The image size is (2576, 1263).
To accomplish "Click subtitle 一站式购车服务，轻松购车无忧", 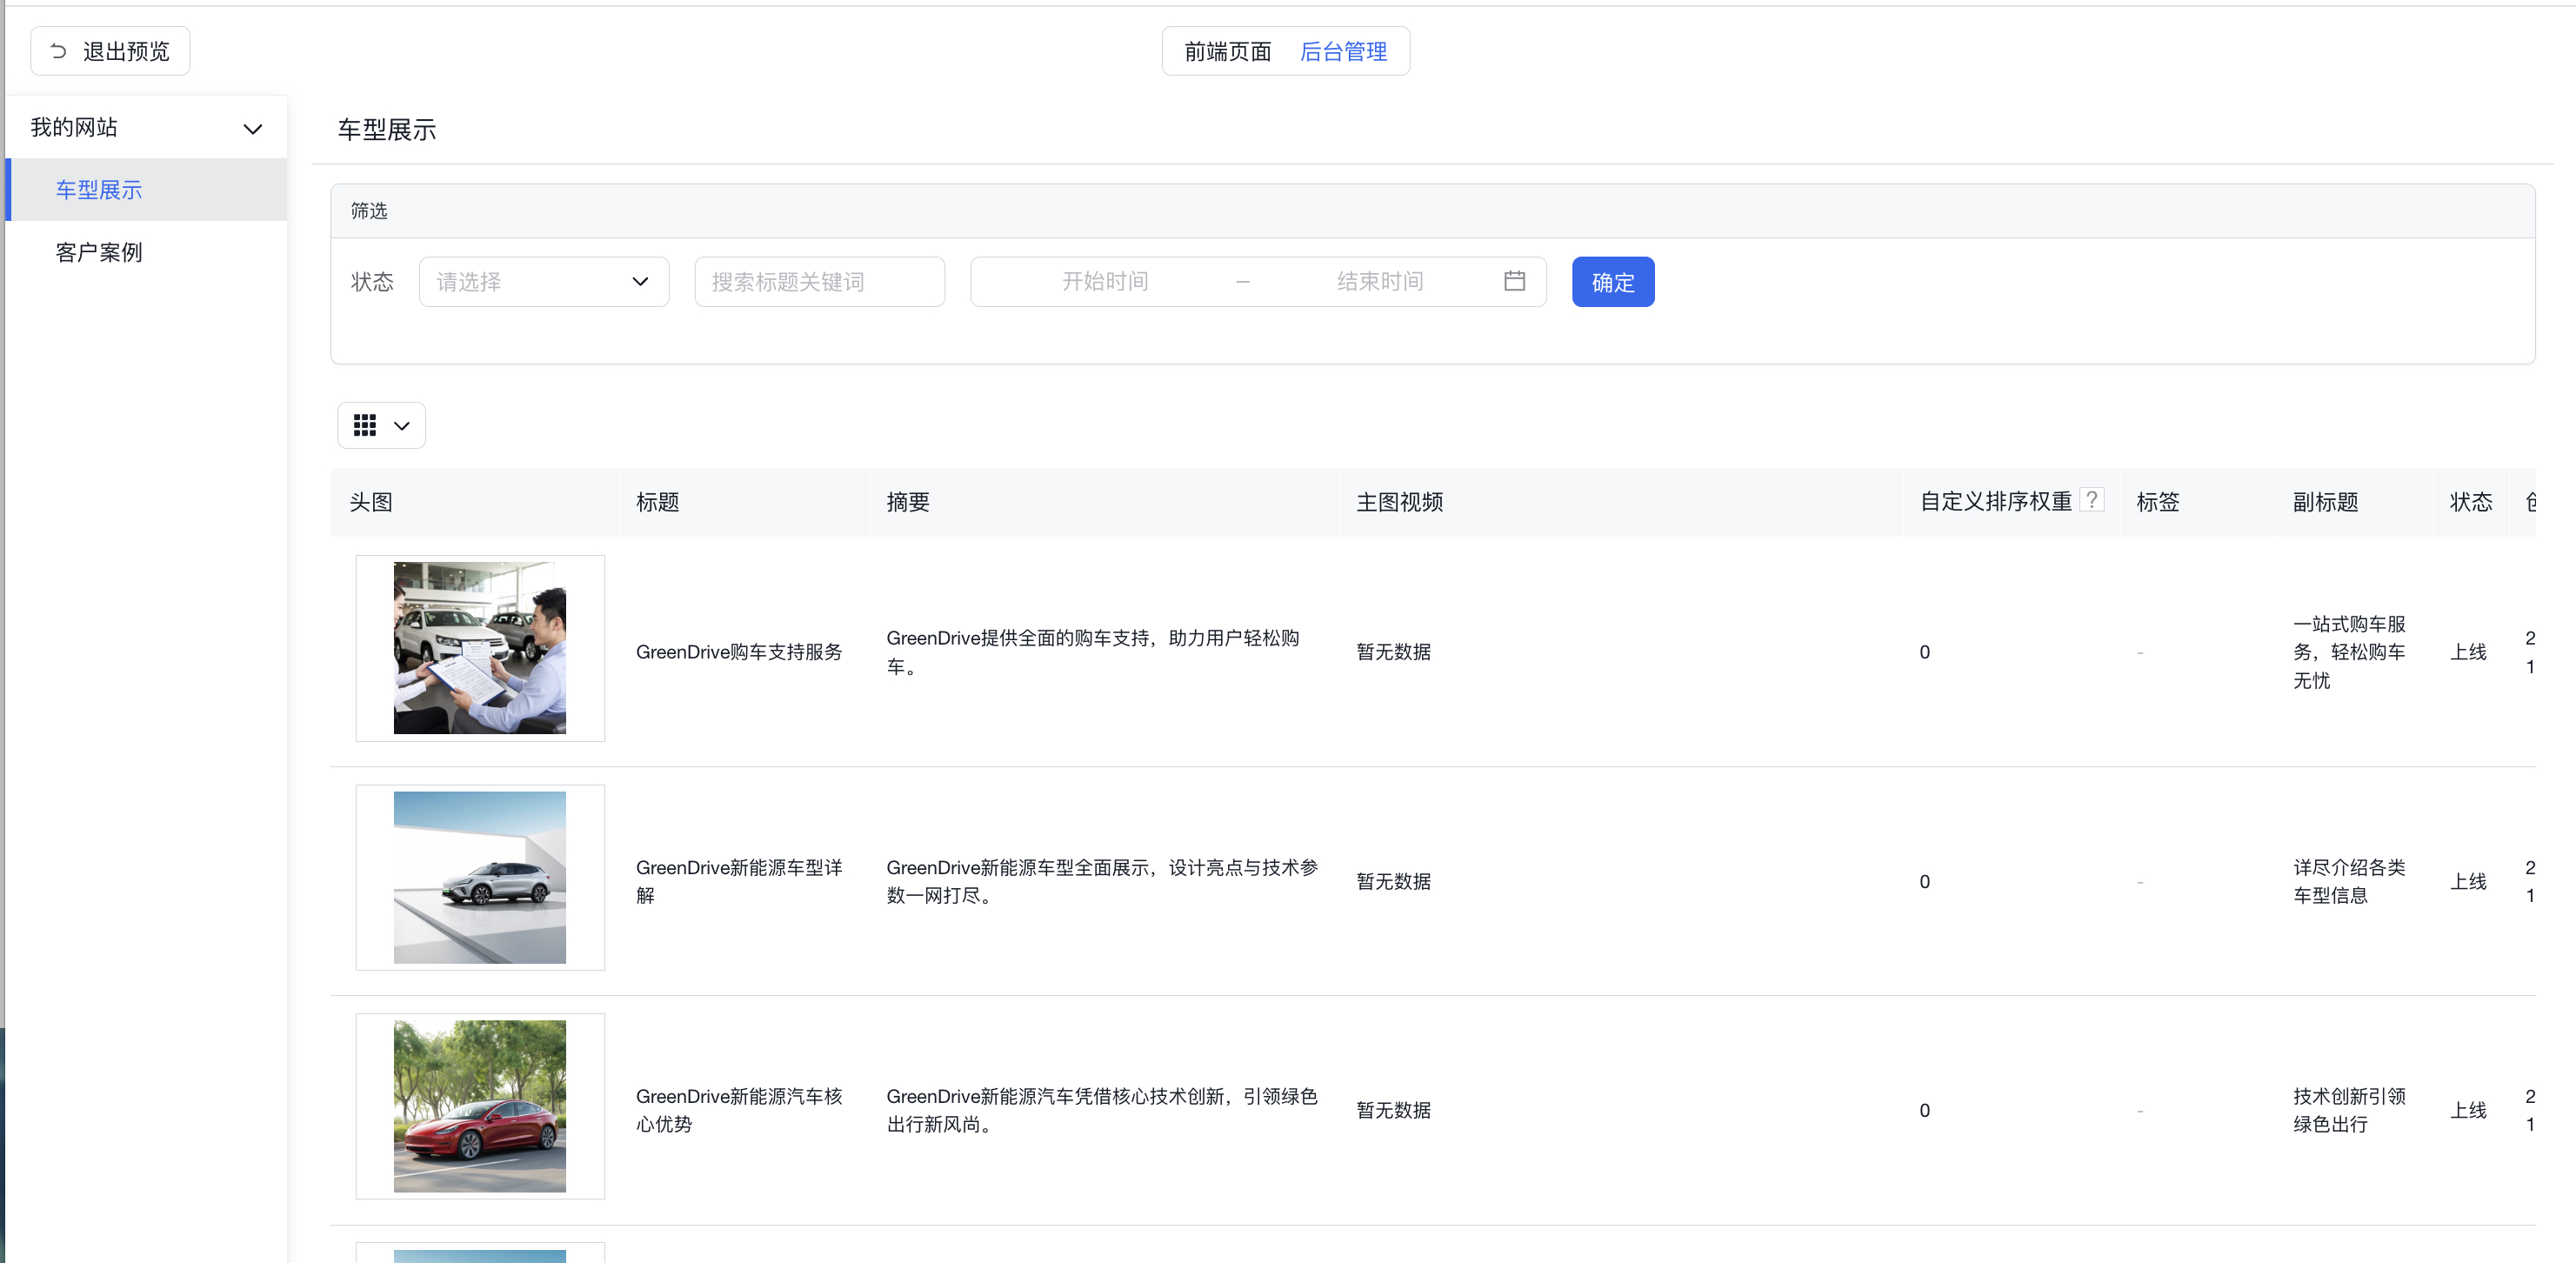I will tap(2349, 652).
